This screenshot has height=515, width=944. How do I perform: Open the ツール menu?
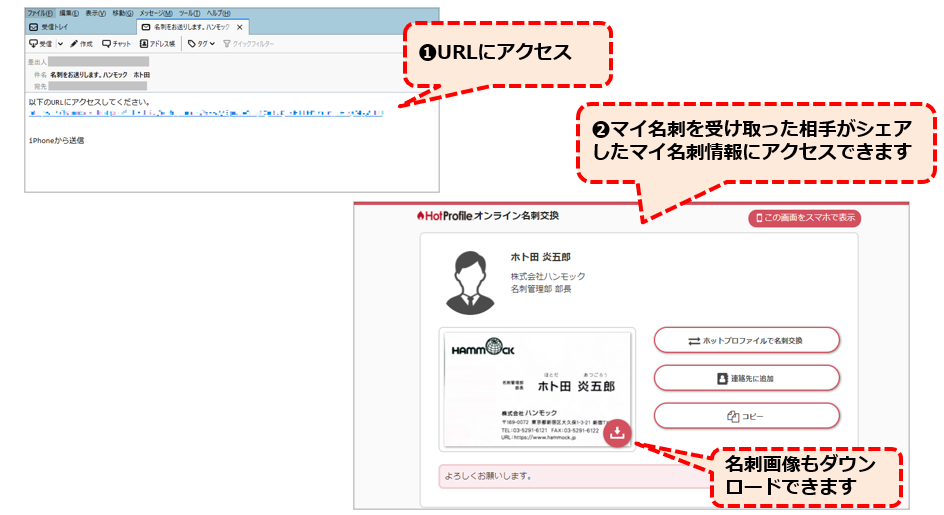tap(189, 13)
